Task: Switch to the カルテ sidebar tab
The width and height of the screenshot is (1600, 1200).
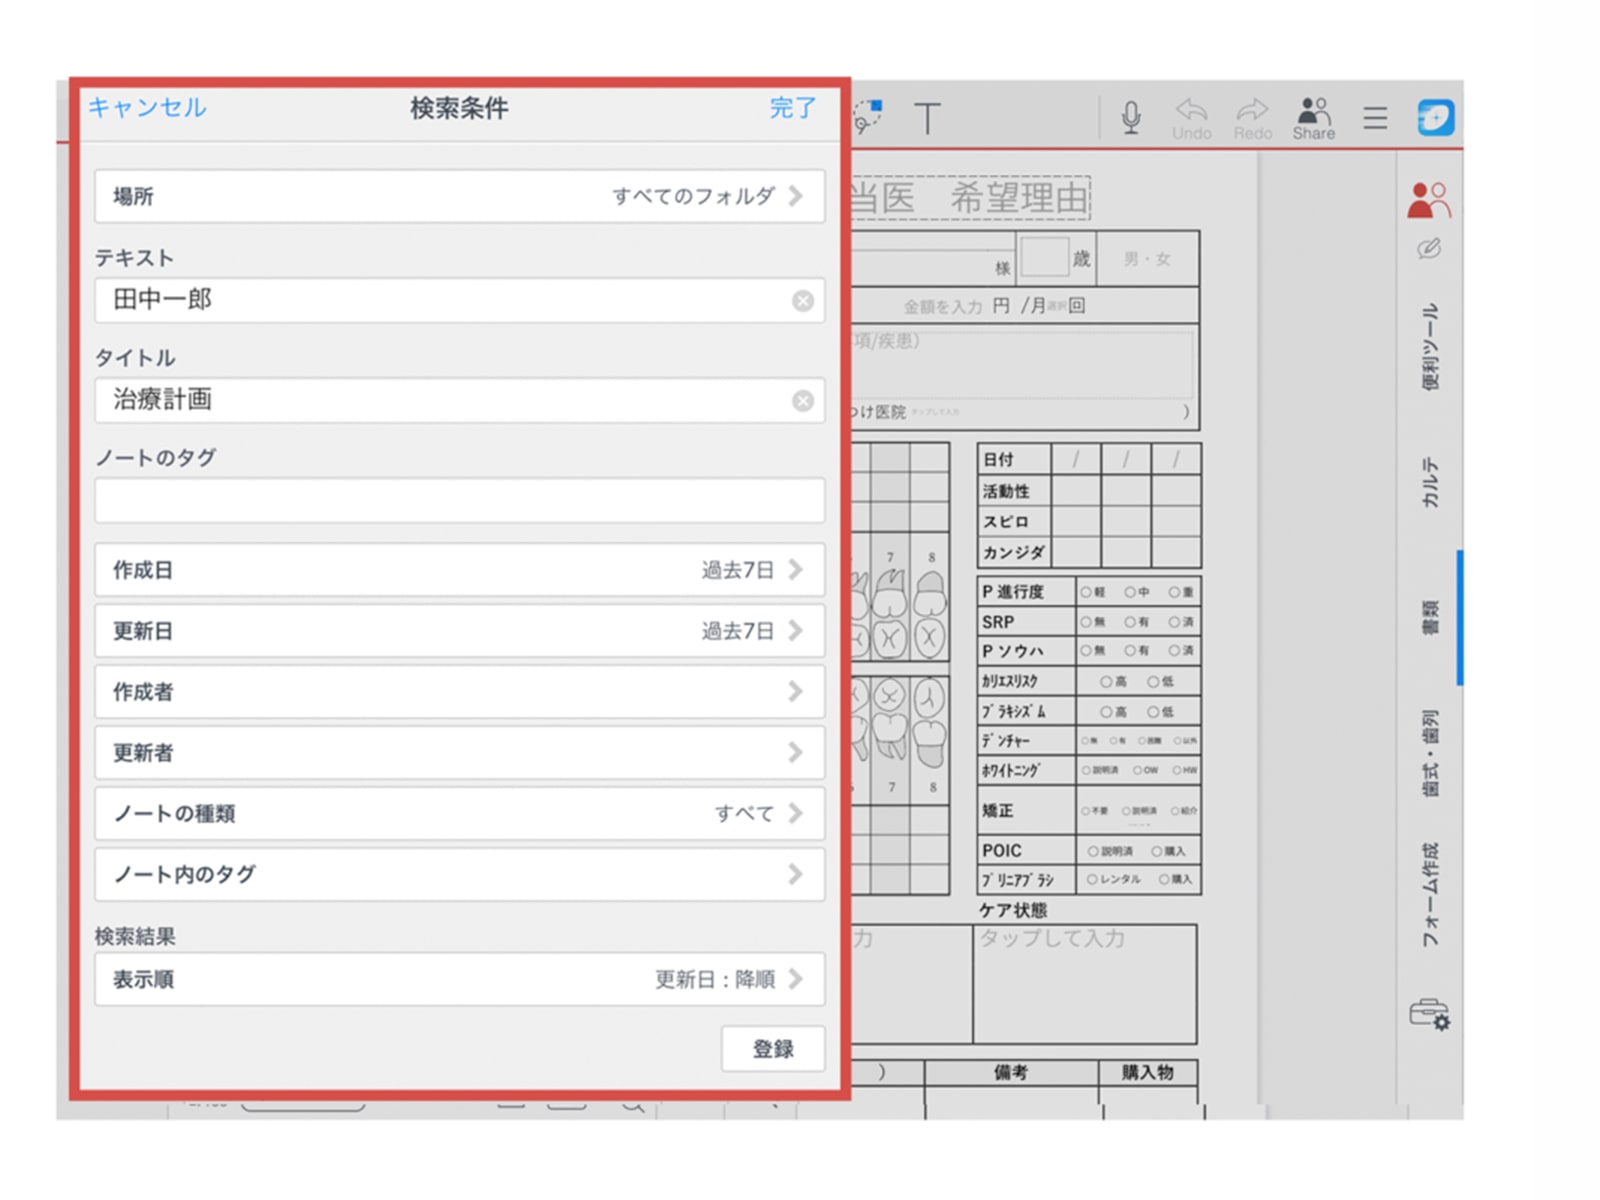Action: pos(1431,482)
